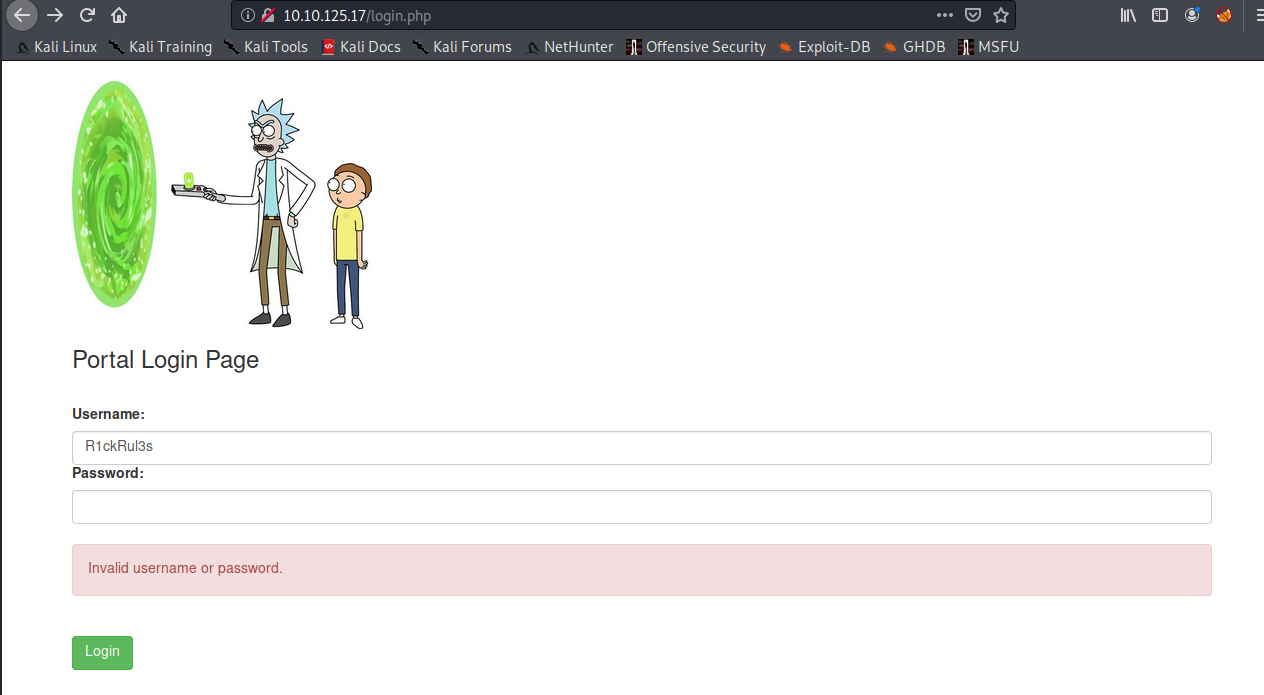Toggle the sidebar view icon

tap(1160, 15)
